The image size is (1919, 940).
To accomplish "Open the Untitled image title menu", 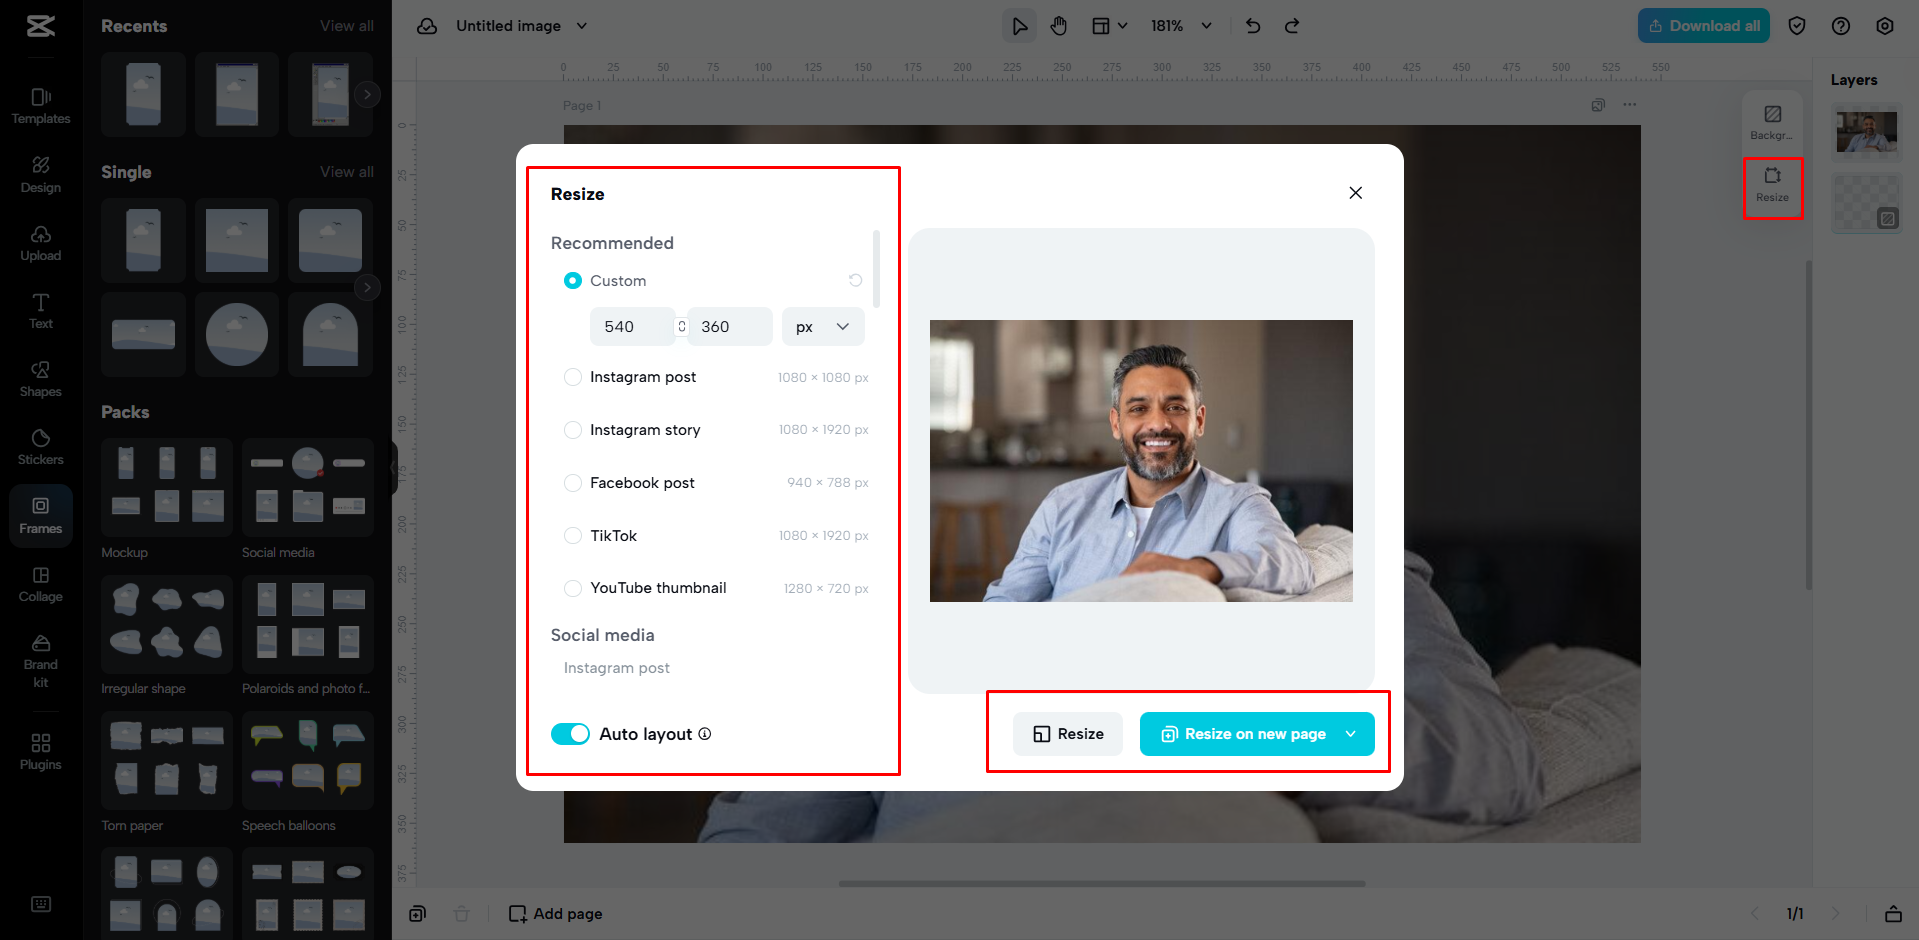I will (581, 25).
